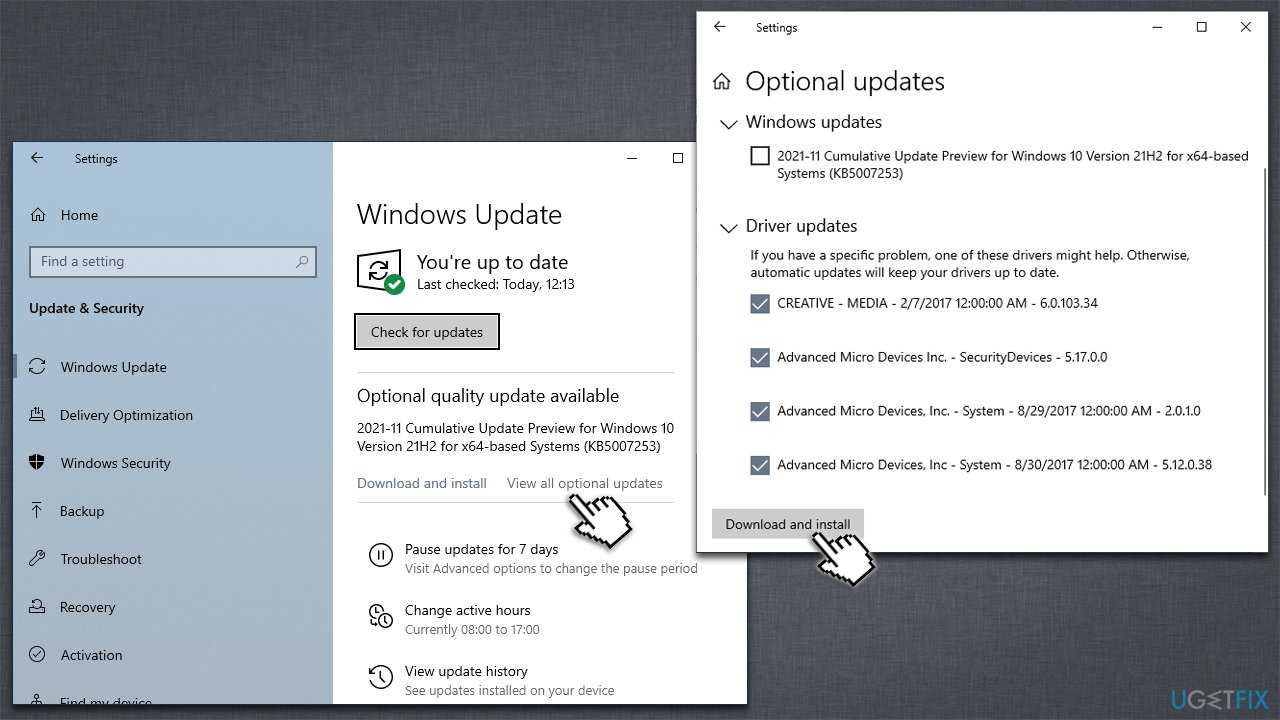
Task: Maximize the Windows Update settings window
Action: coord(678,158)
